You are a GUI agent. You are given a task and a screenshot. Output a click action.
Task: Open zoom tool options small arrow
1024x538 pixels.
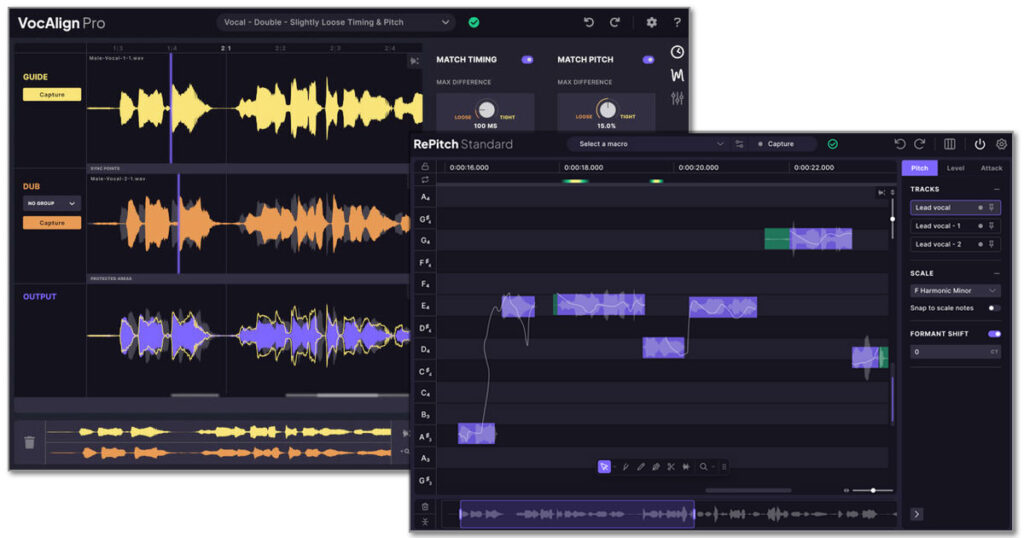tap(713, 467)
